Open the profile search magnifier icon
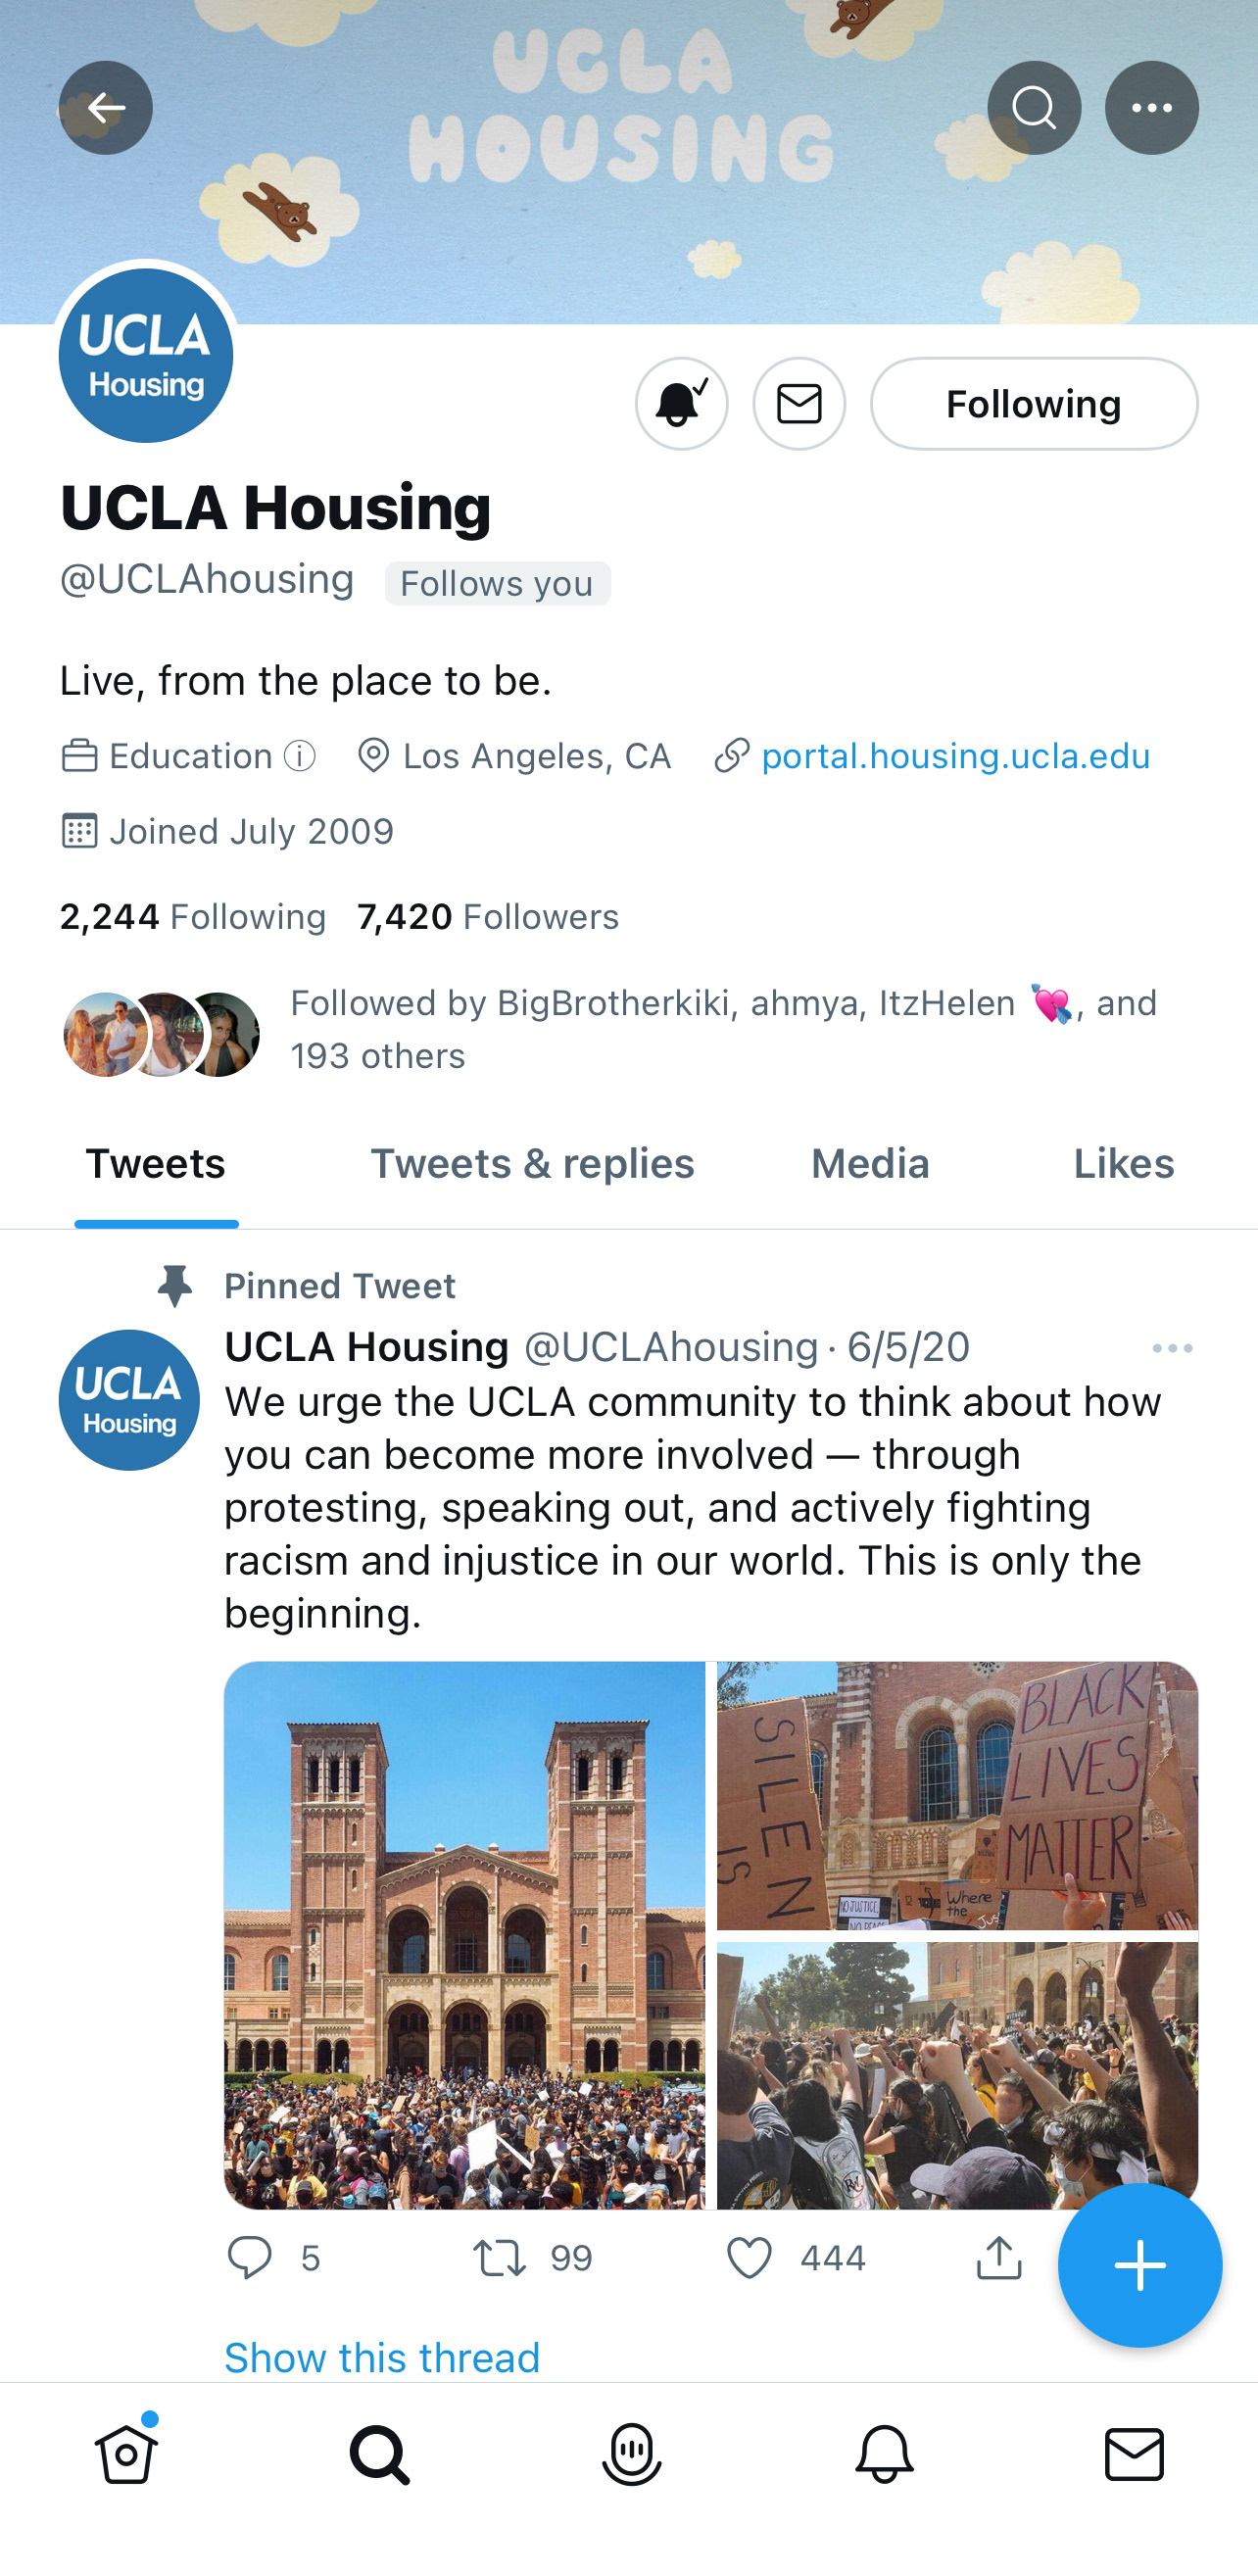 [x=1034, y=108]
